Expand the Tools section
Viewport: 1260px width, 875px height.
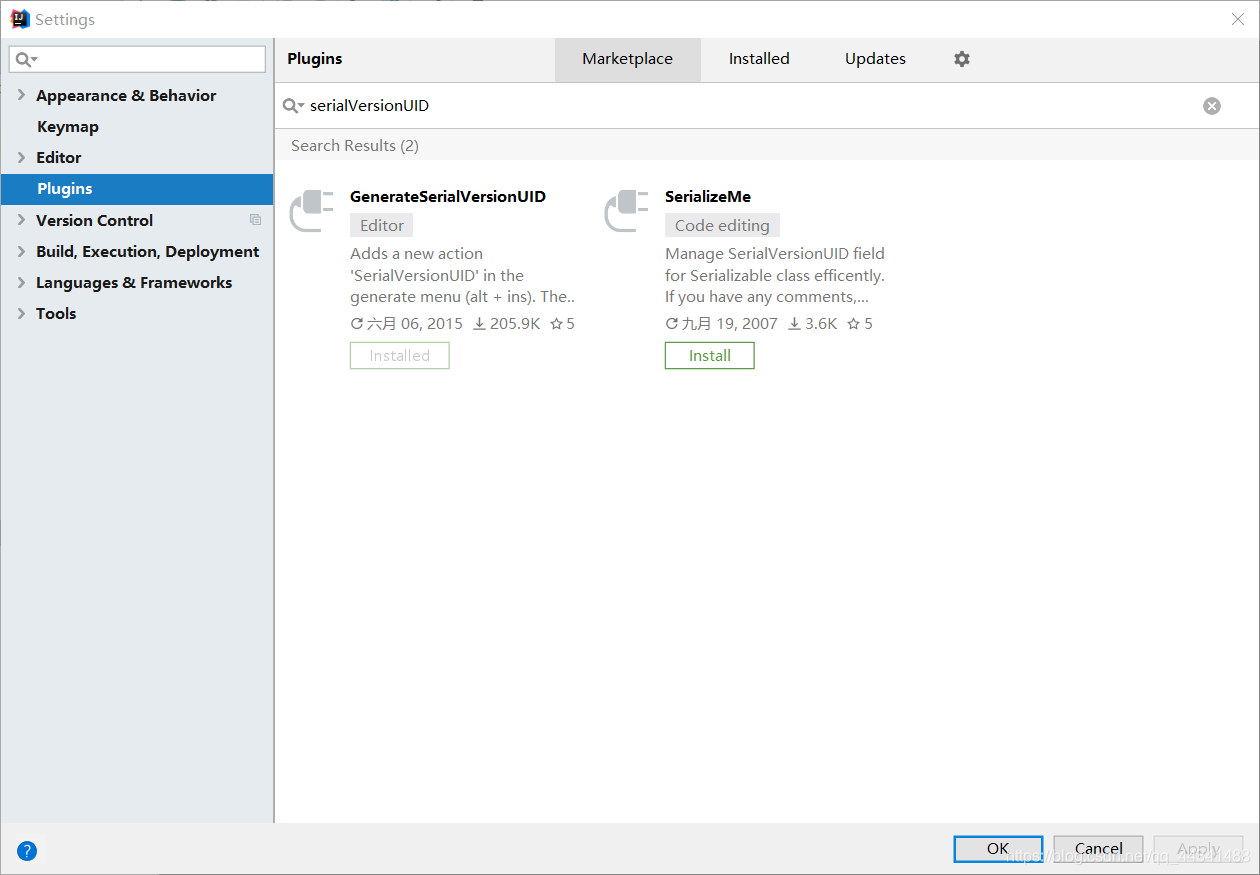pyautogui.click(x=21, y=313)
